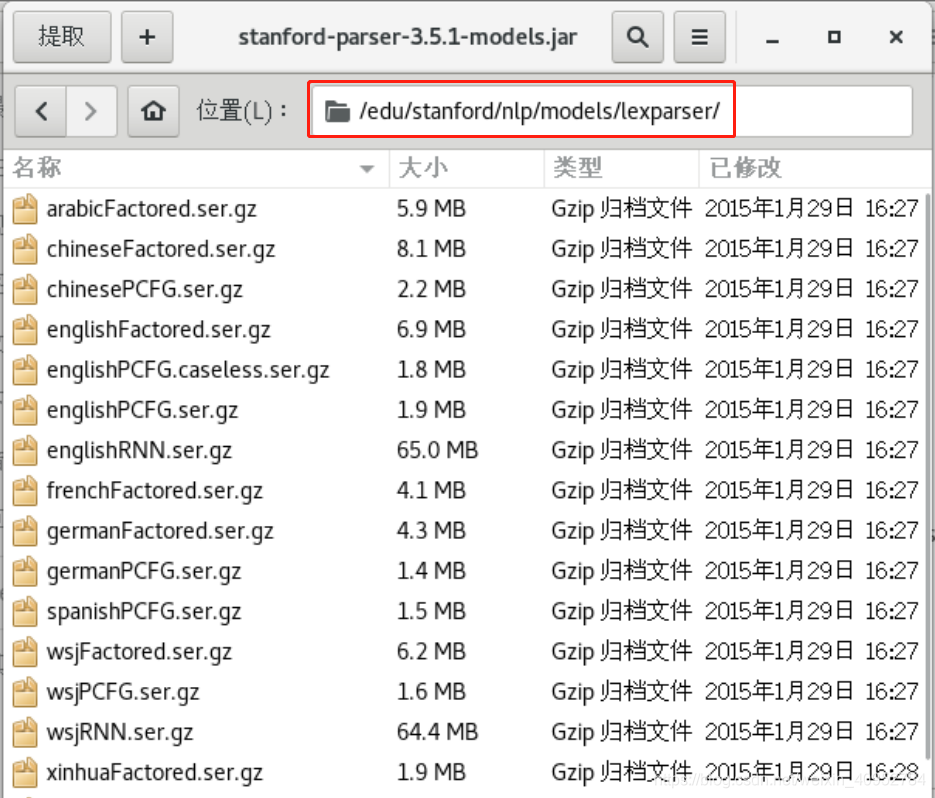Click the file icon beside englishRNN.ser.gz
This screenshot has width=935, height=798.
pos(24,450)
